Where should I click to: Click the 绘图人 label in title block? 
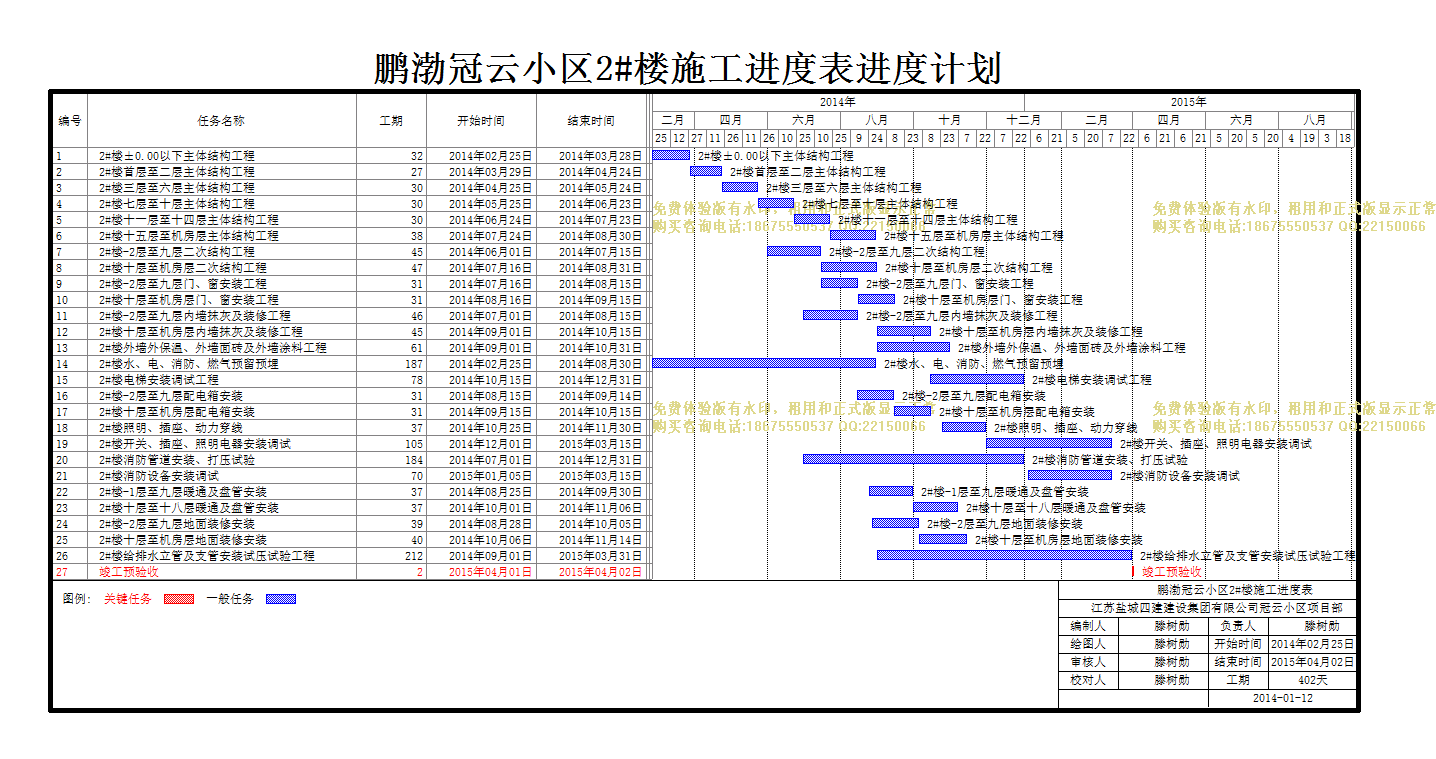pos(1087,644)
